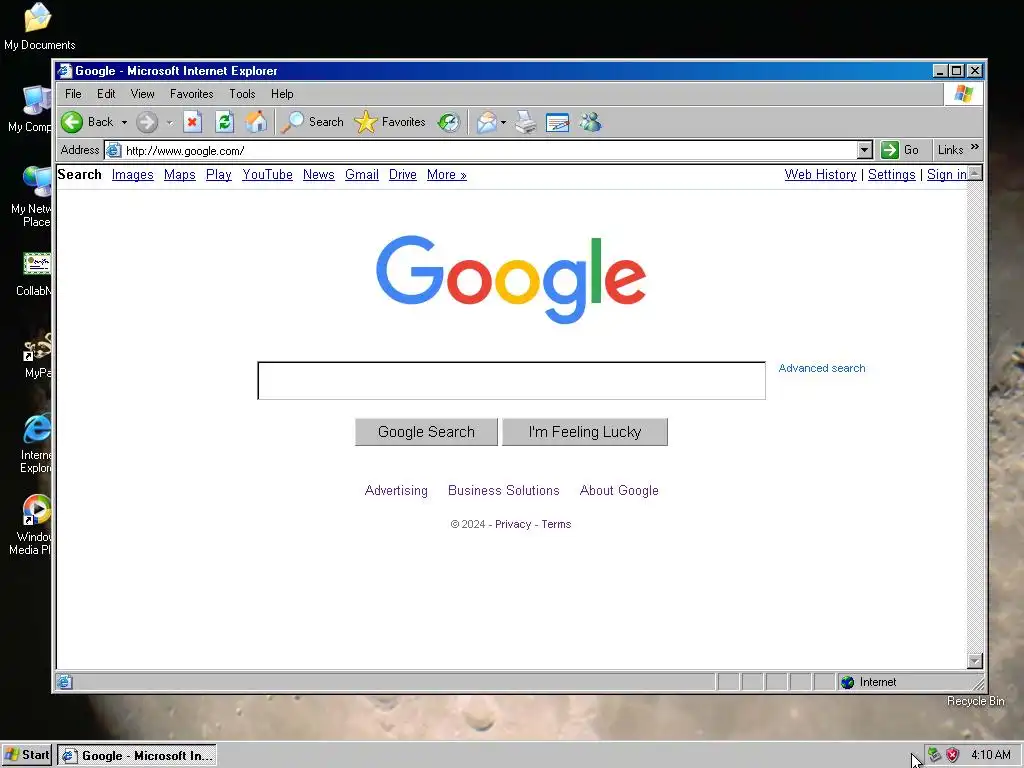Click the Windows flag logo in IE
The image size is (1024, 768).
(x=963, y=94)
